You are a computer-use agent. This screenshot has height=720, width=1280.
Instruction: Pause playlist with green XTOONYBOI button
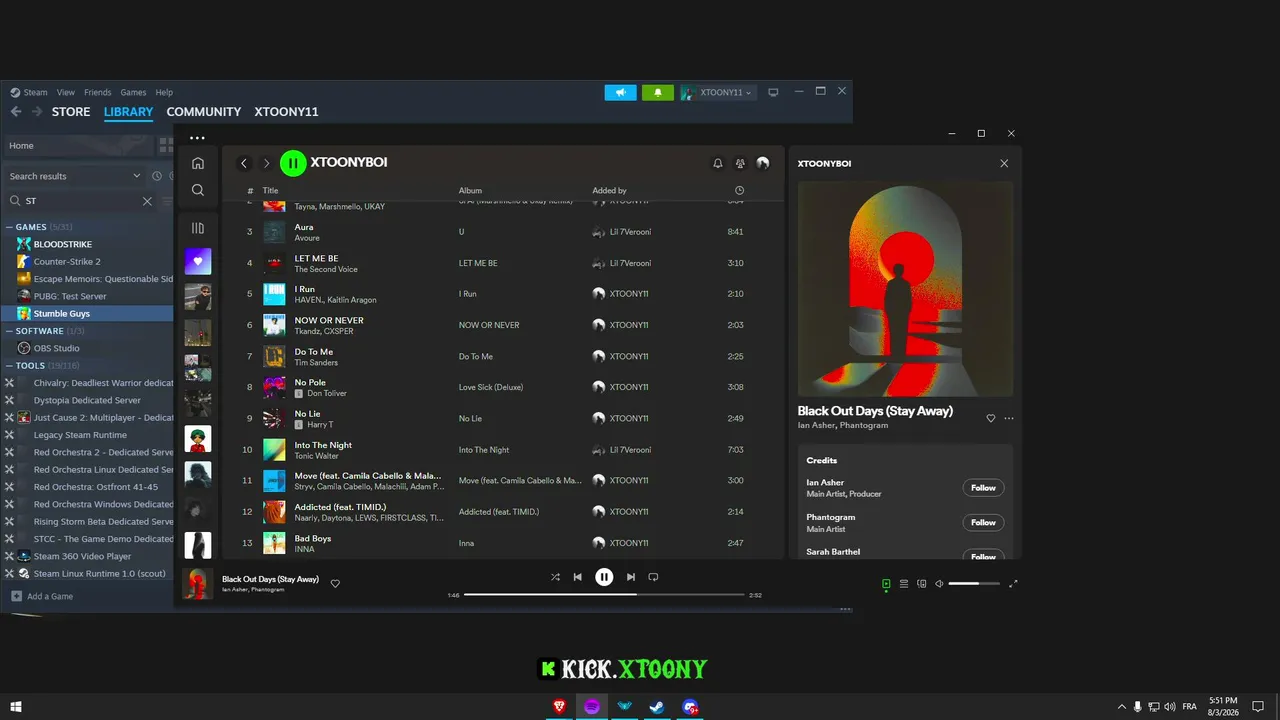[293, 163]
